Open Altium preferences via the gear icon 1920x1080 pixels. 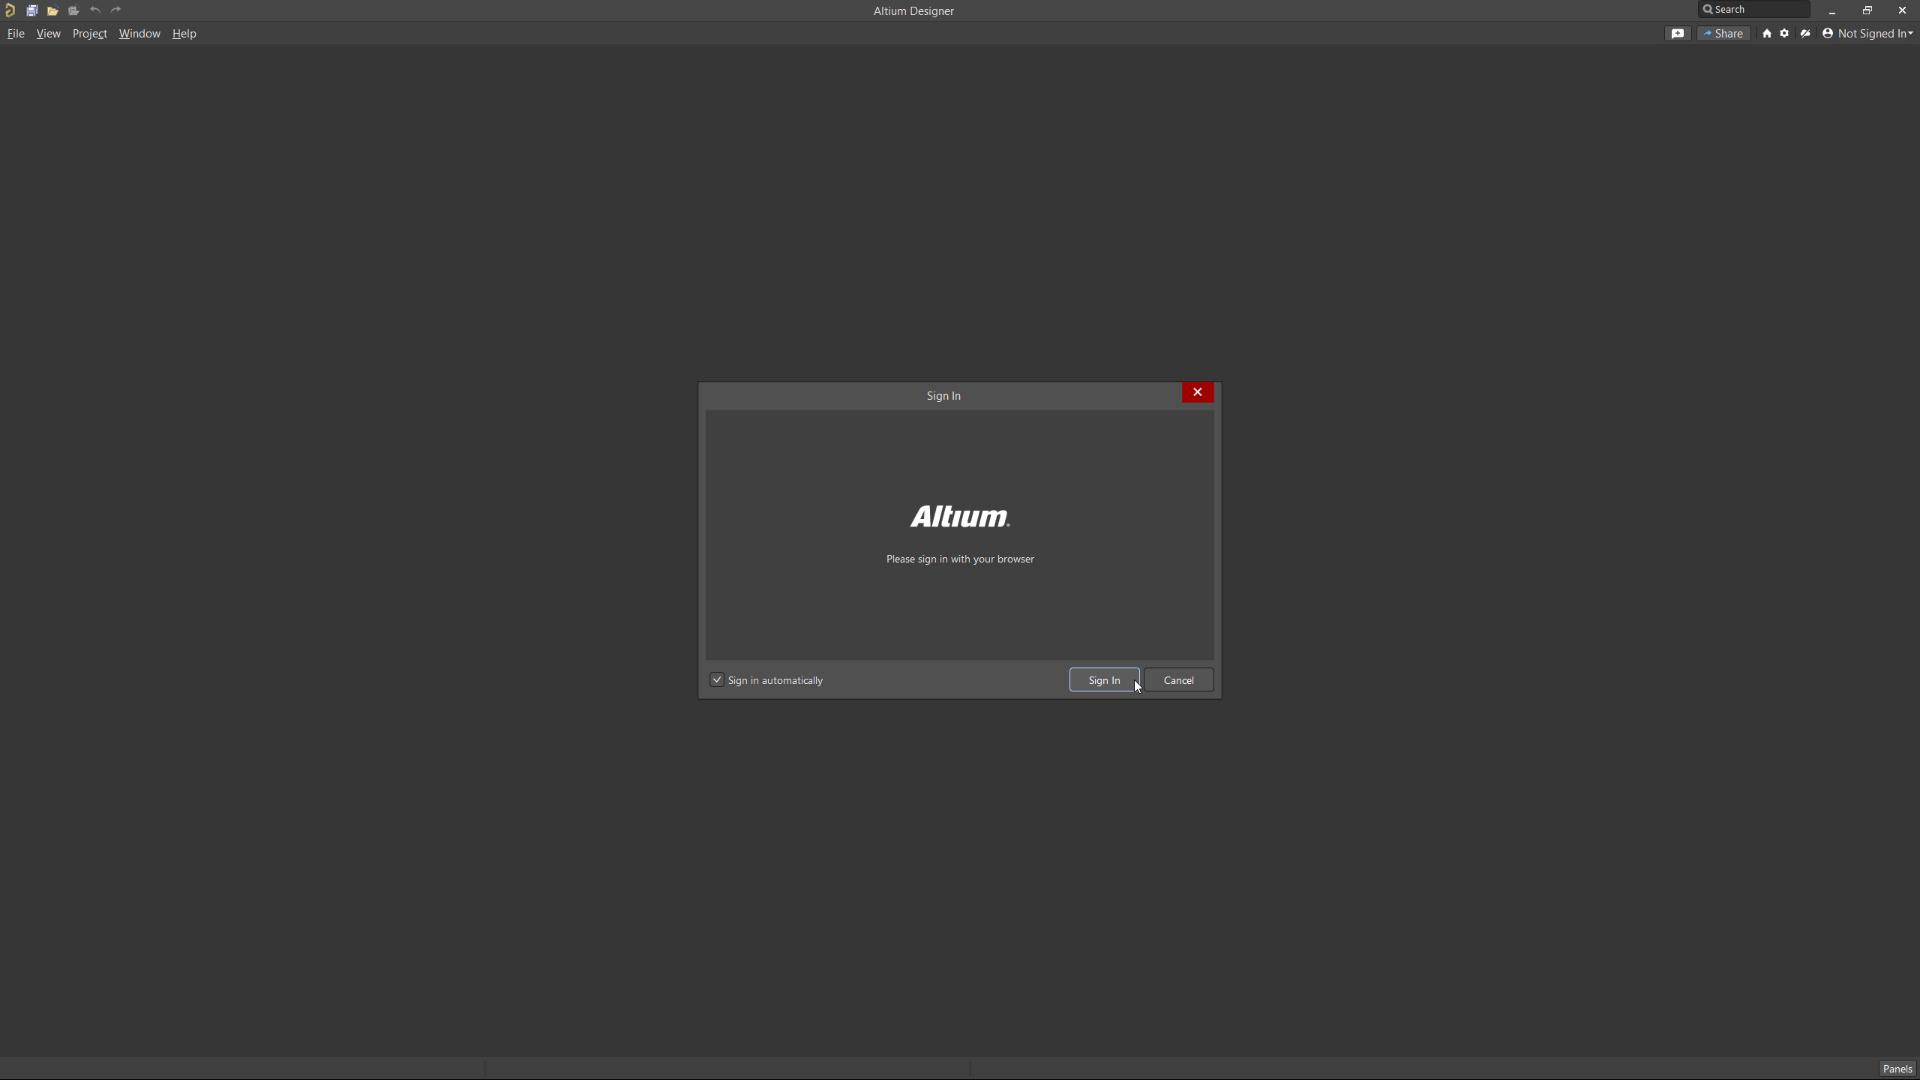[x=1785, y=33]
